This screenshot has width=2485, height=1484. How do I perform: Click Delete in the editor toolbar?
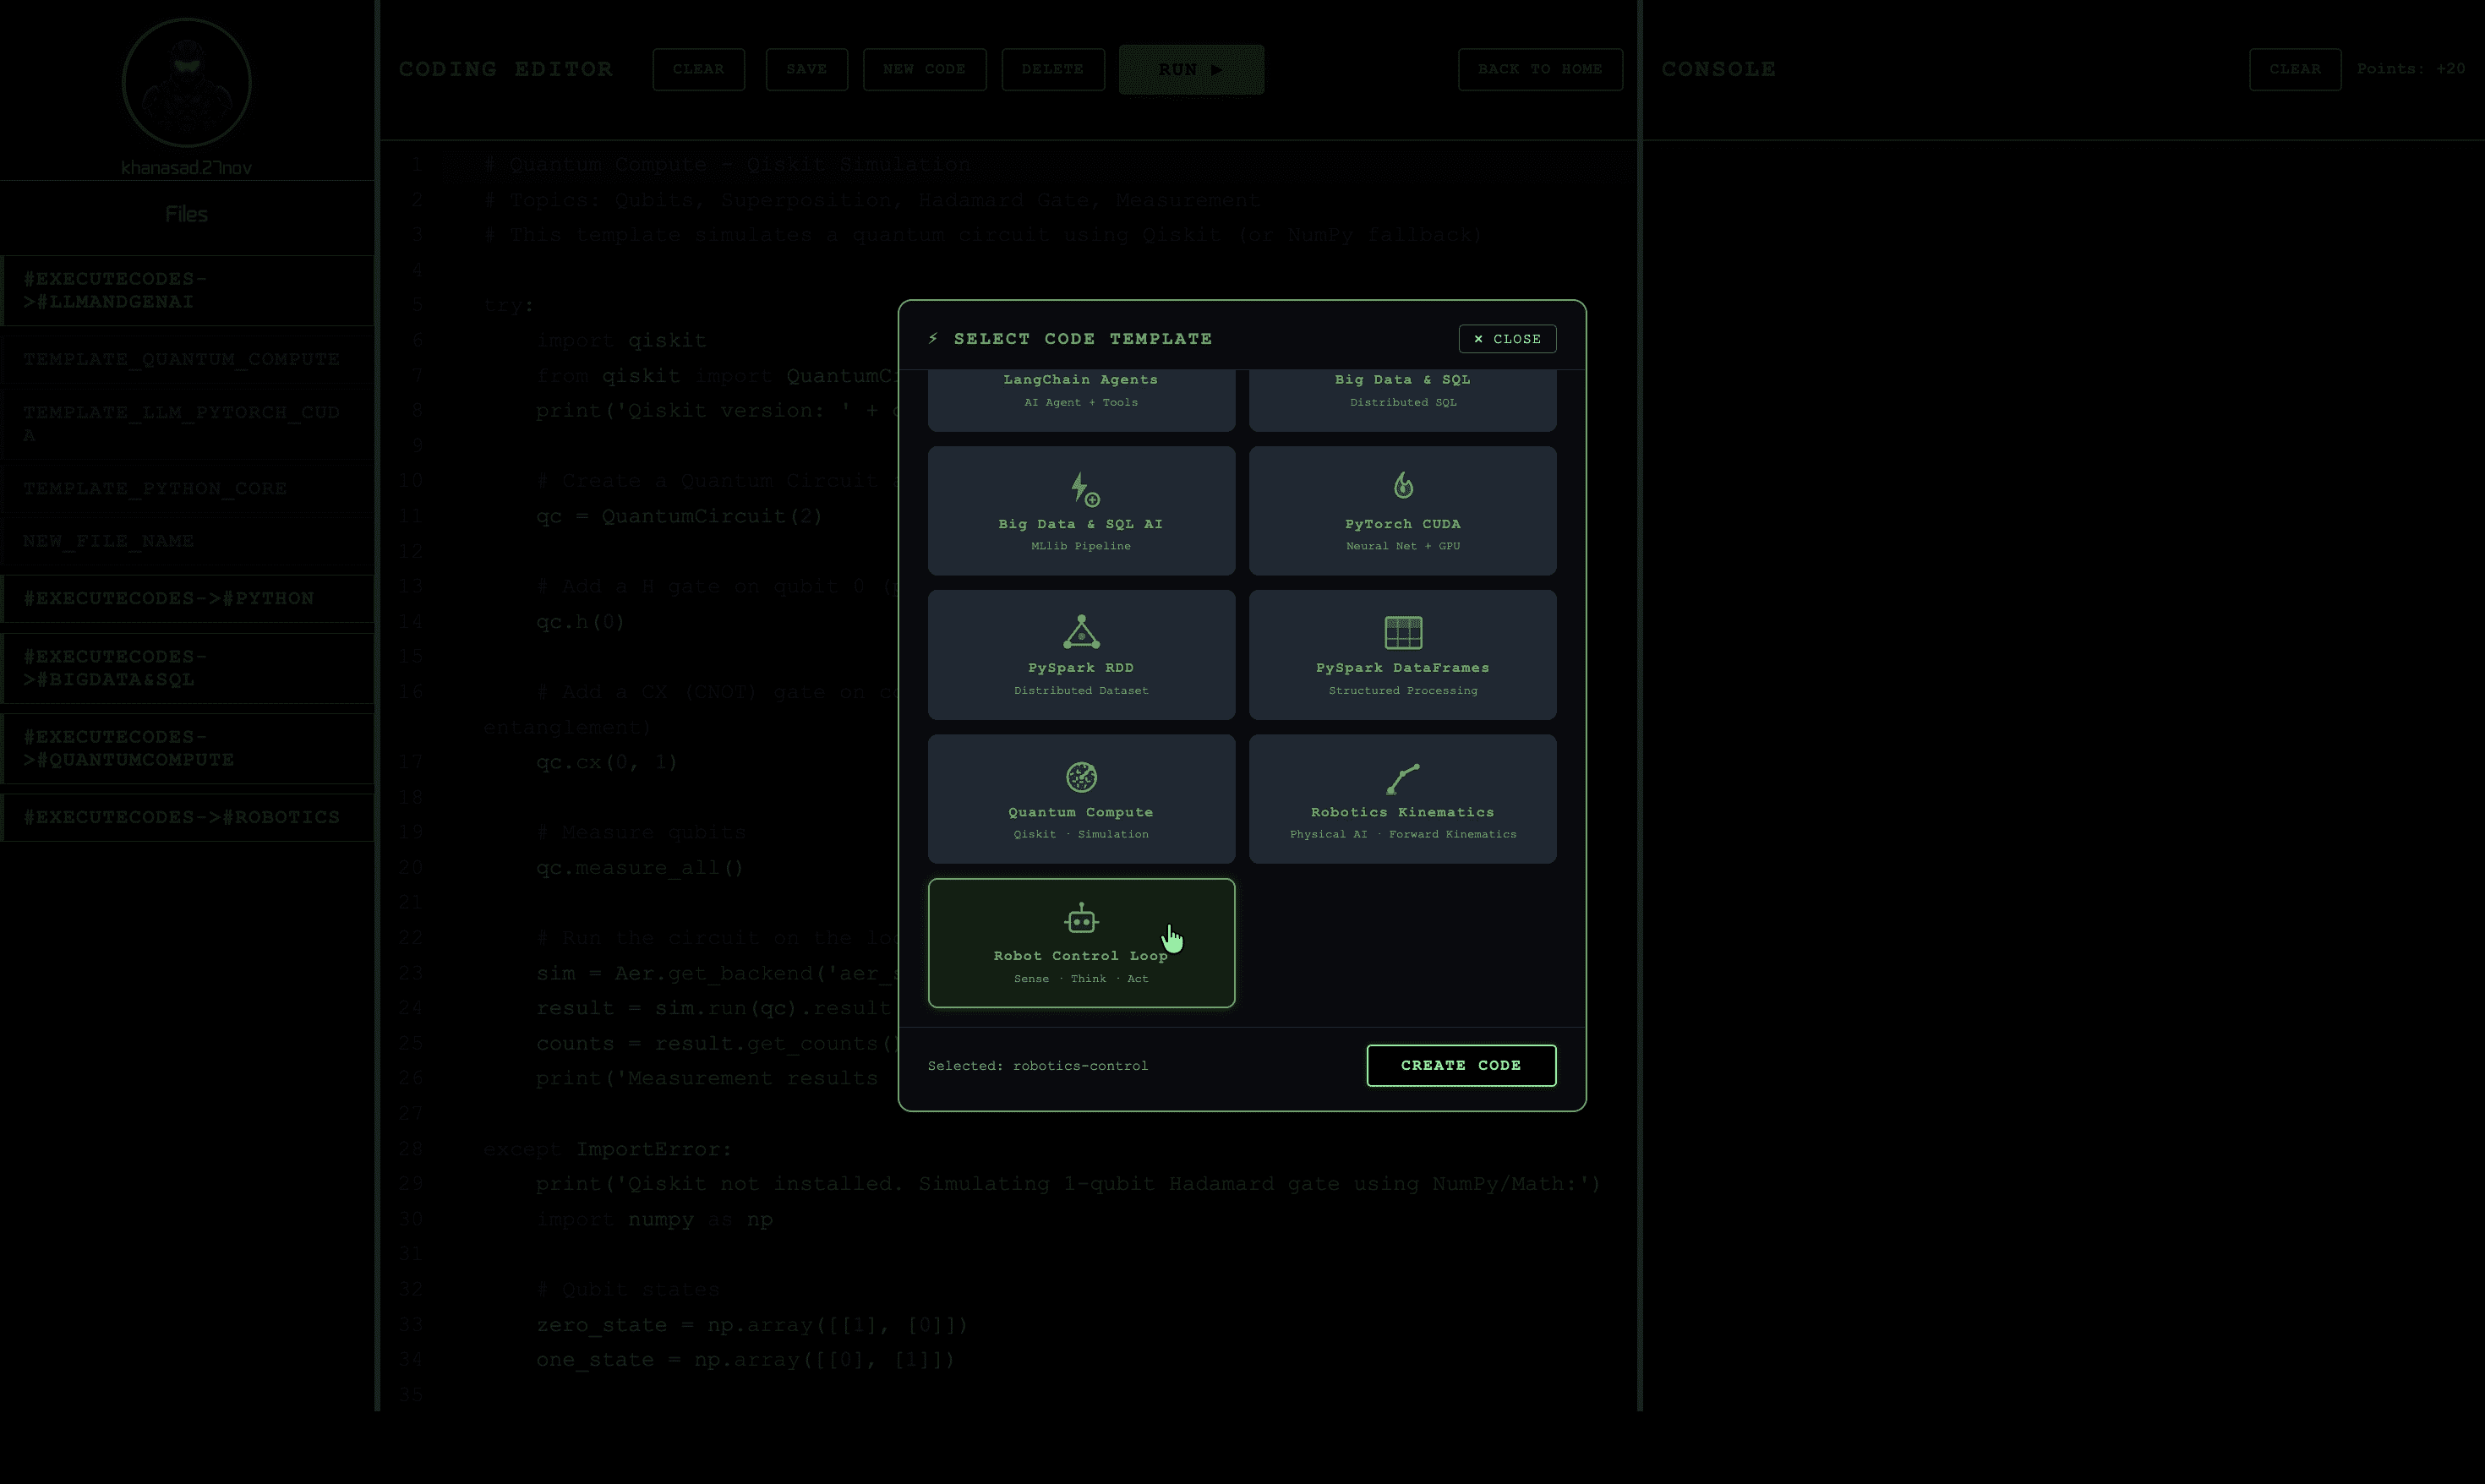[x=1052, y=69]
